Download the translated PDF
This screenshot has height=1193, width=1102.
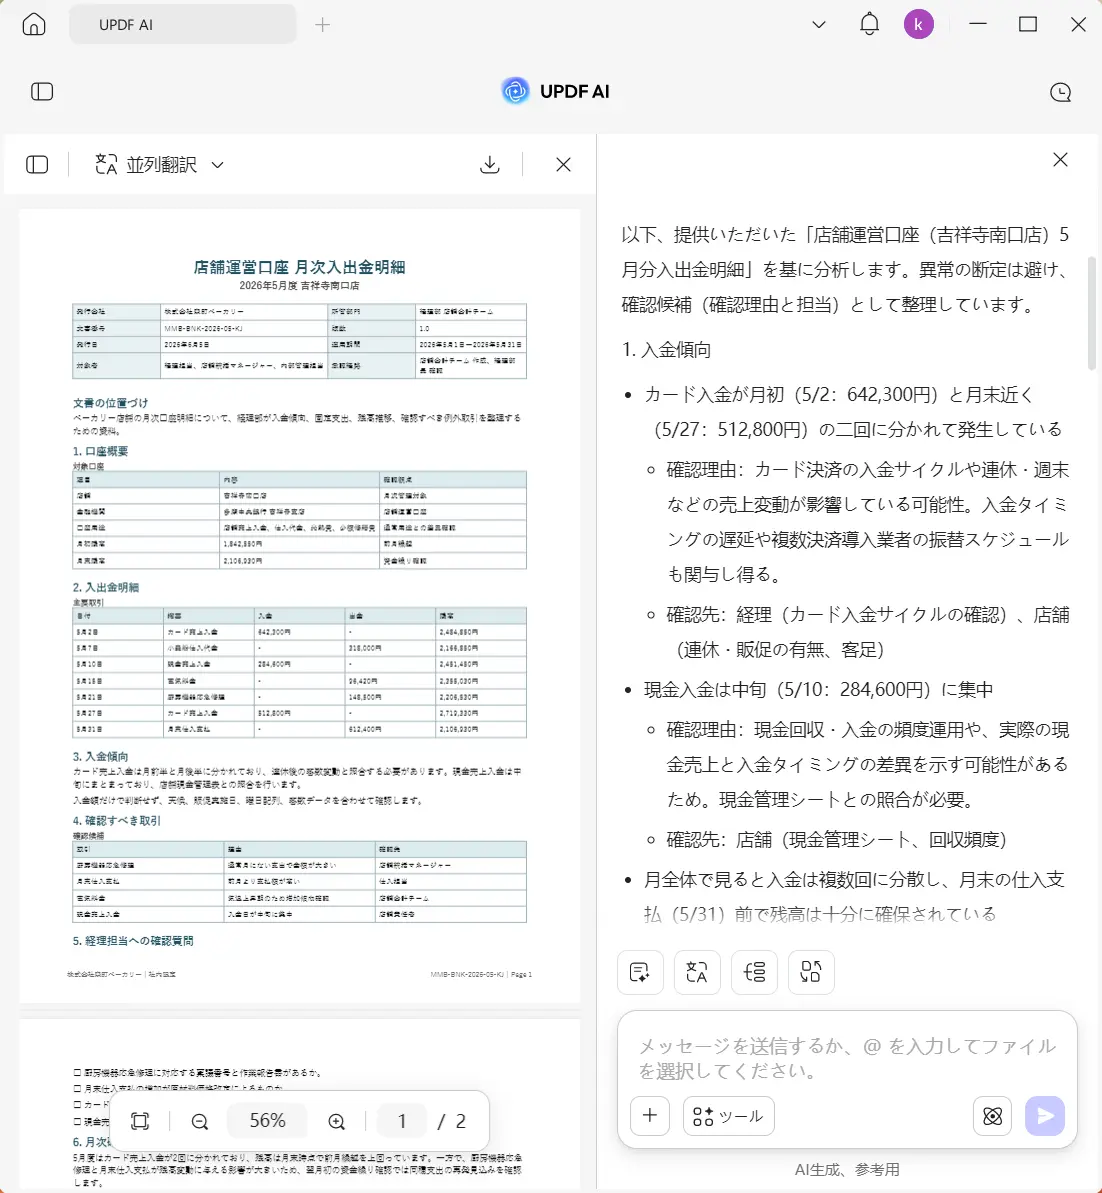(489, 164)
